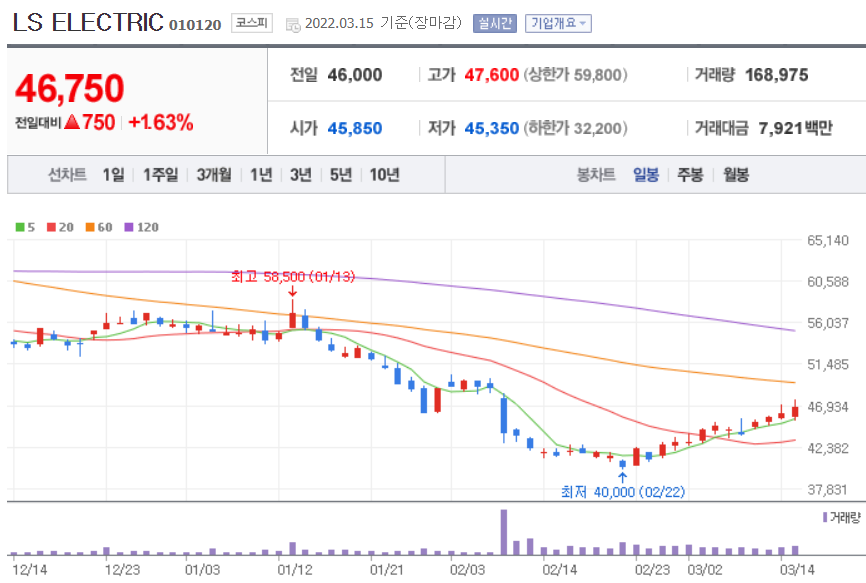Click the 시가 45,850 value
This screenshot has height=583, width=866.
tap(355, 128)
